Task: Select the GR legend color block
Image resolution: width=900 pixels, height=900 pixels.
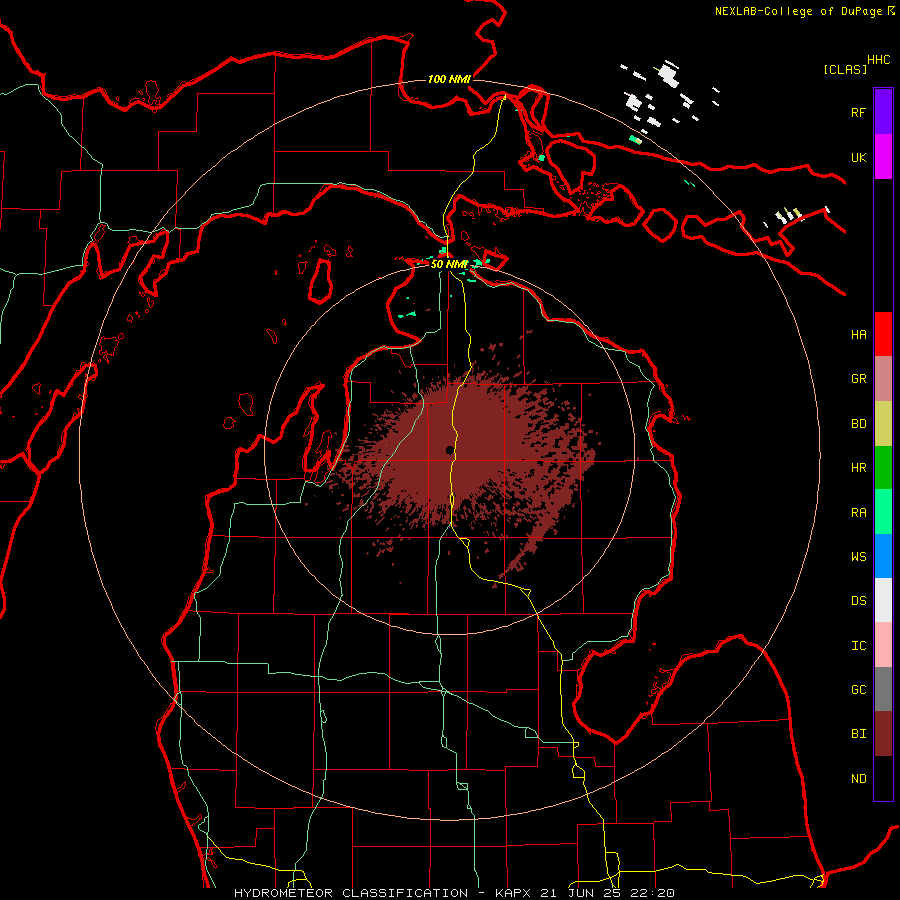Action: pos(883,379)
